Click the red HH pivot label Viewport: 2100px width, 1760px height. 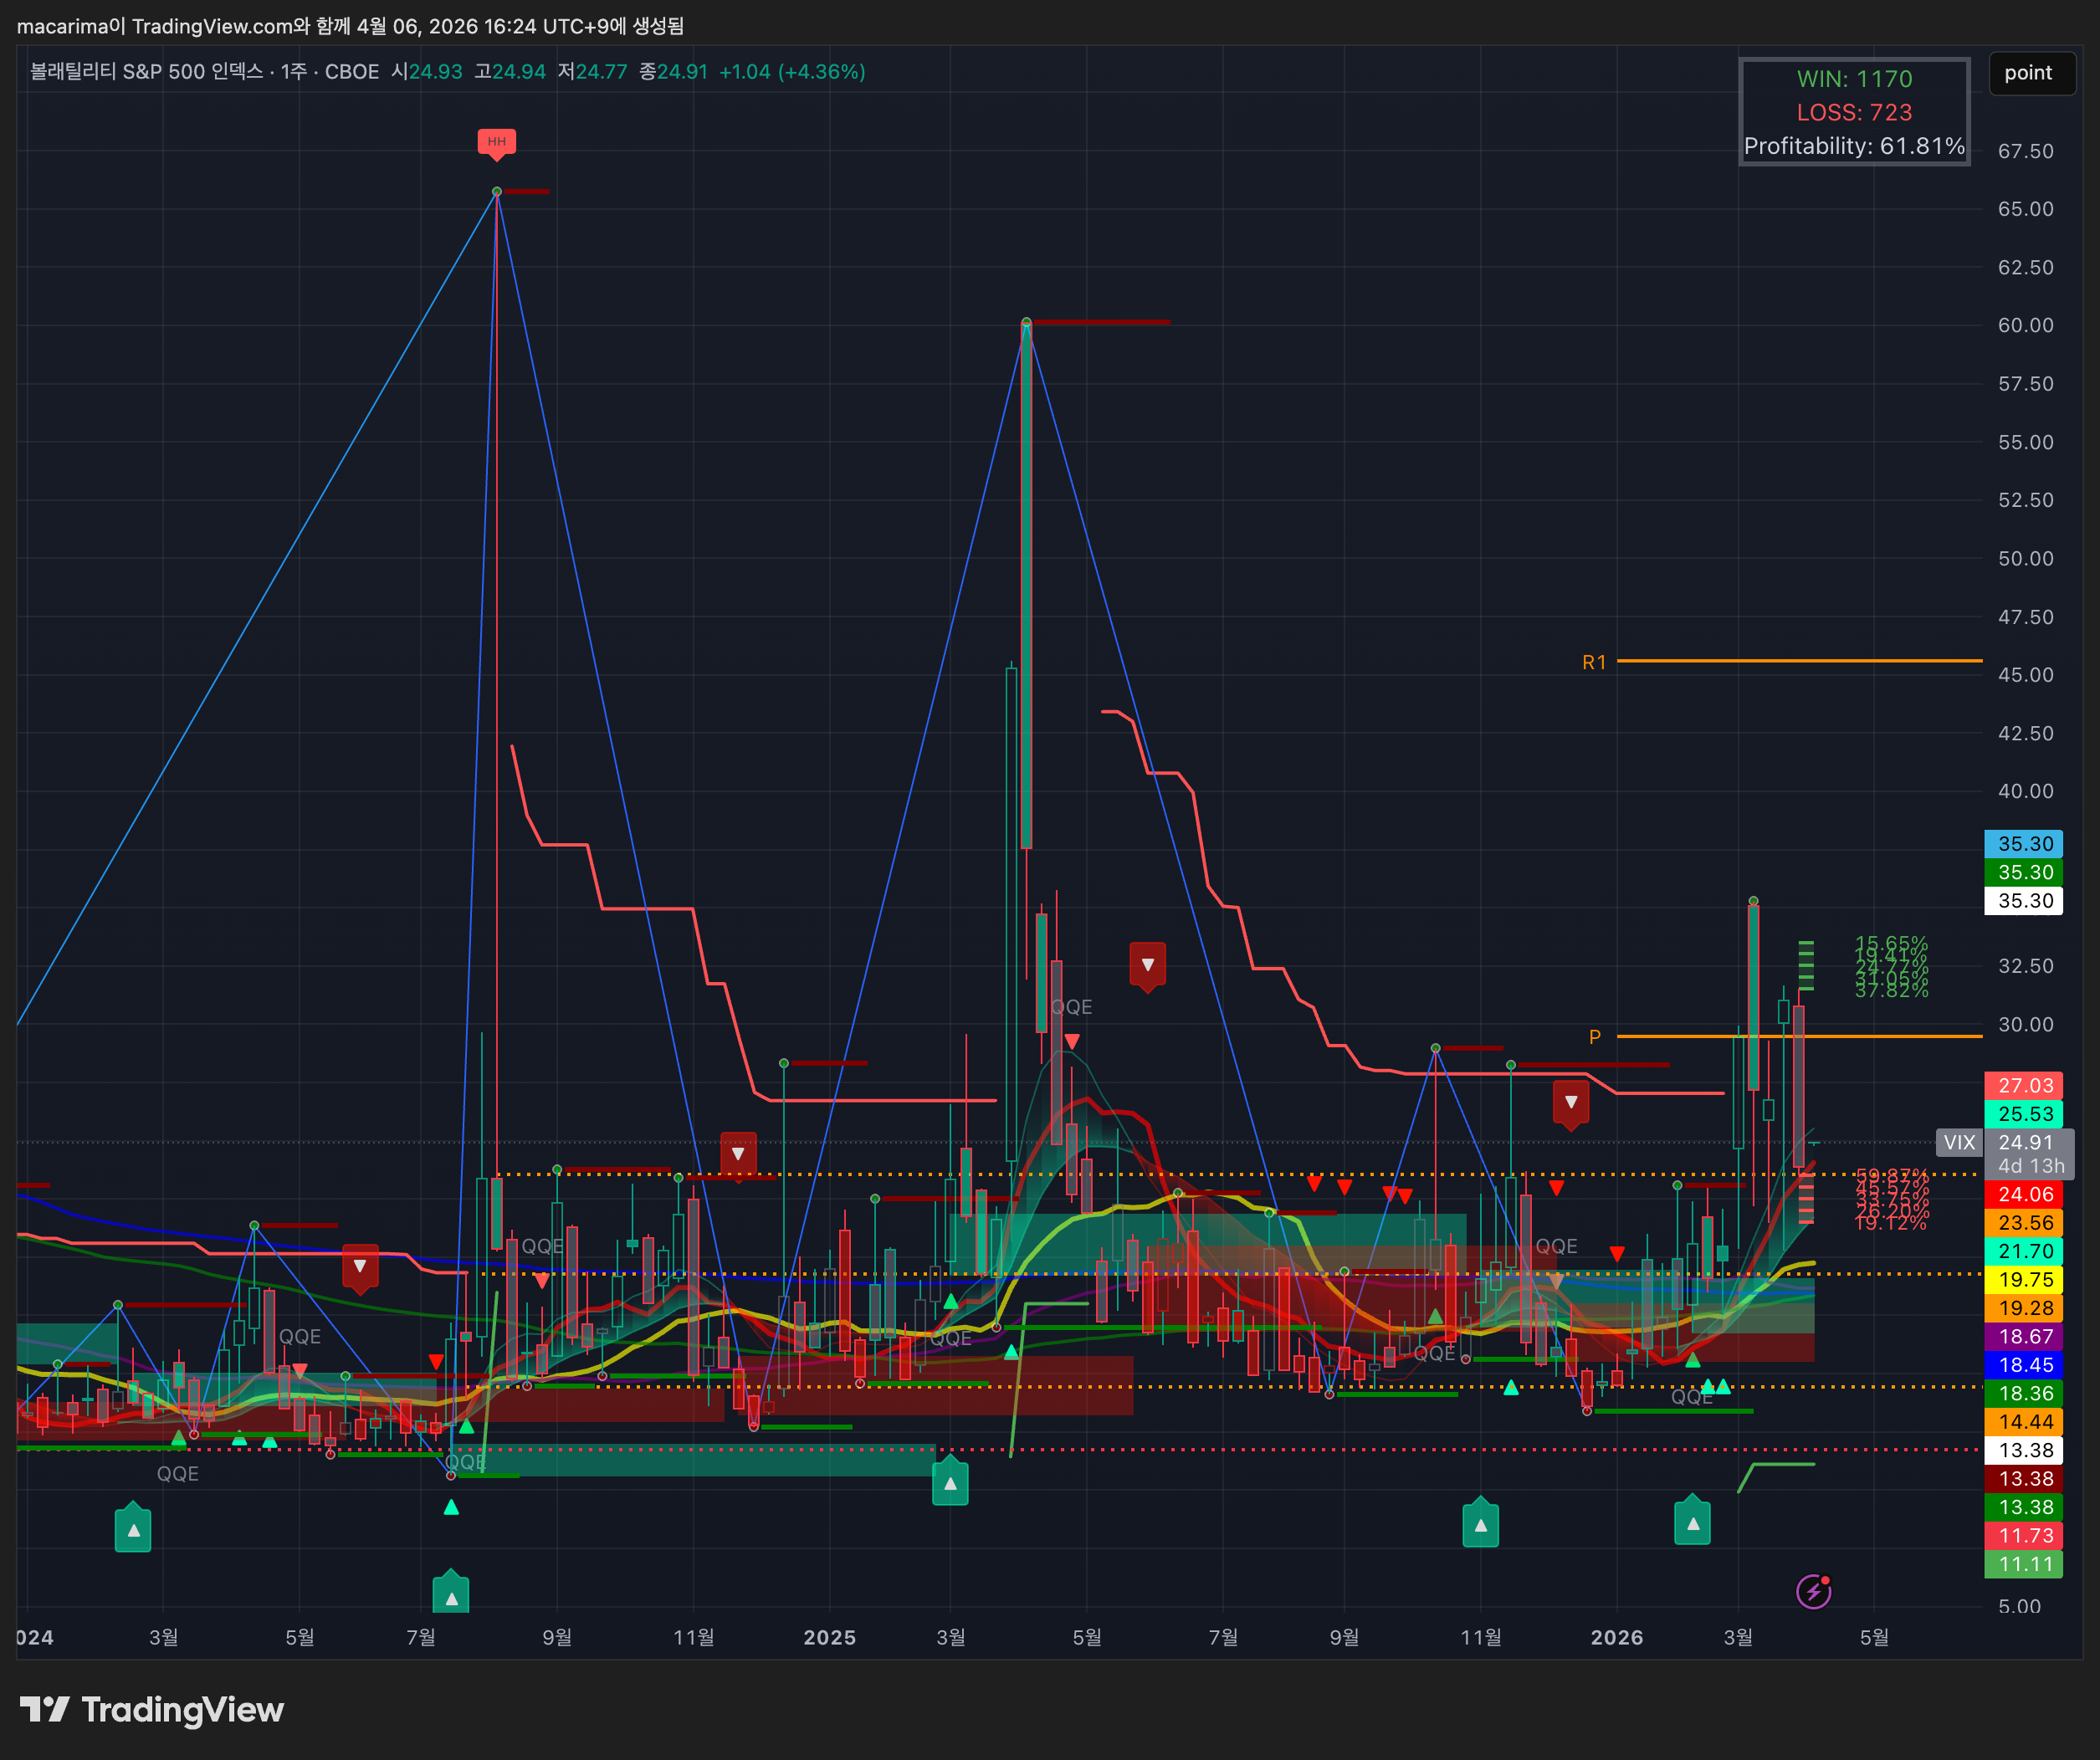(496, 142)
